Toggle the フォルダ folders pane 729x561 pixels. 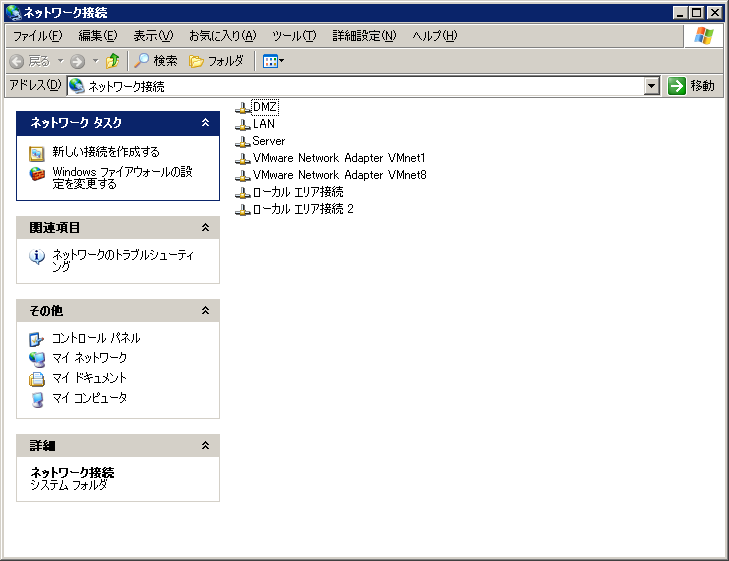pyautogui.click(x=216, y=61)
